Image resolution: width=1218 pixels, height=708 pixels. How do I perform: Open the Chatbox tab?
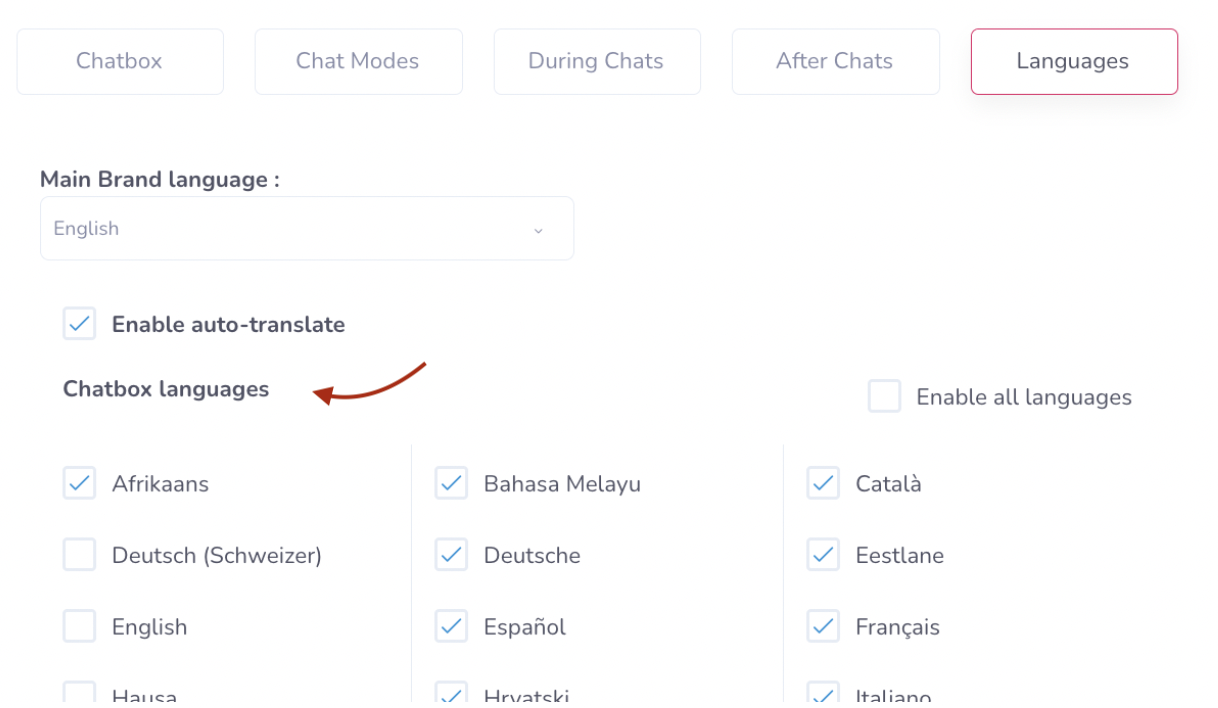coord(119,61)
